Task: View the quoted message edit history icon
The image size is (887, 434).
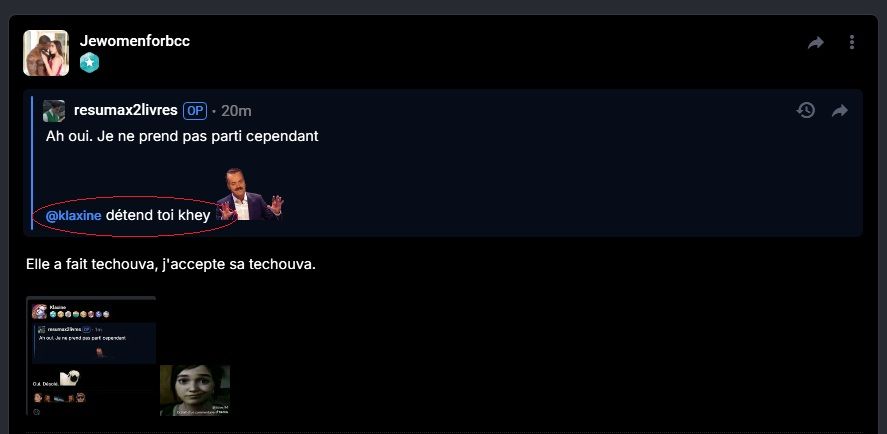Action: pyautogui.click(x=806, y=110)
